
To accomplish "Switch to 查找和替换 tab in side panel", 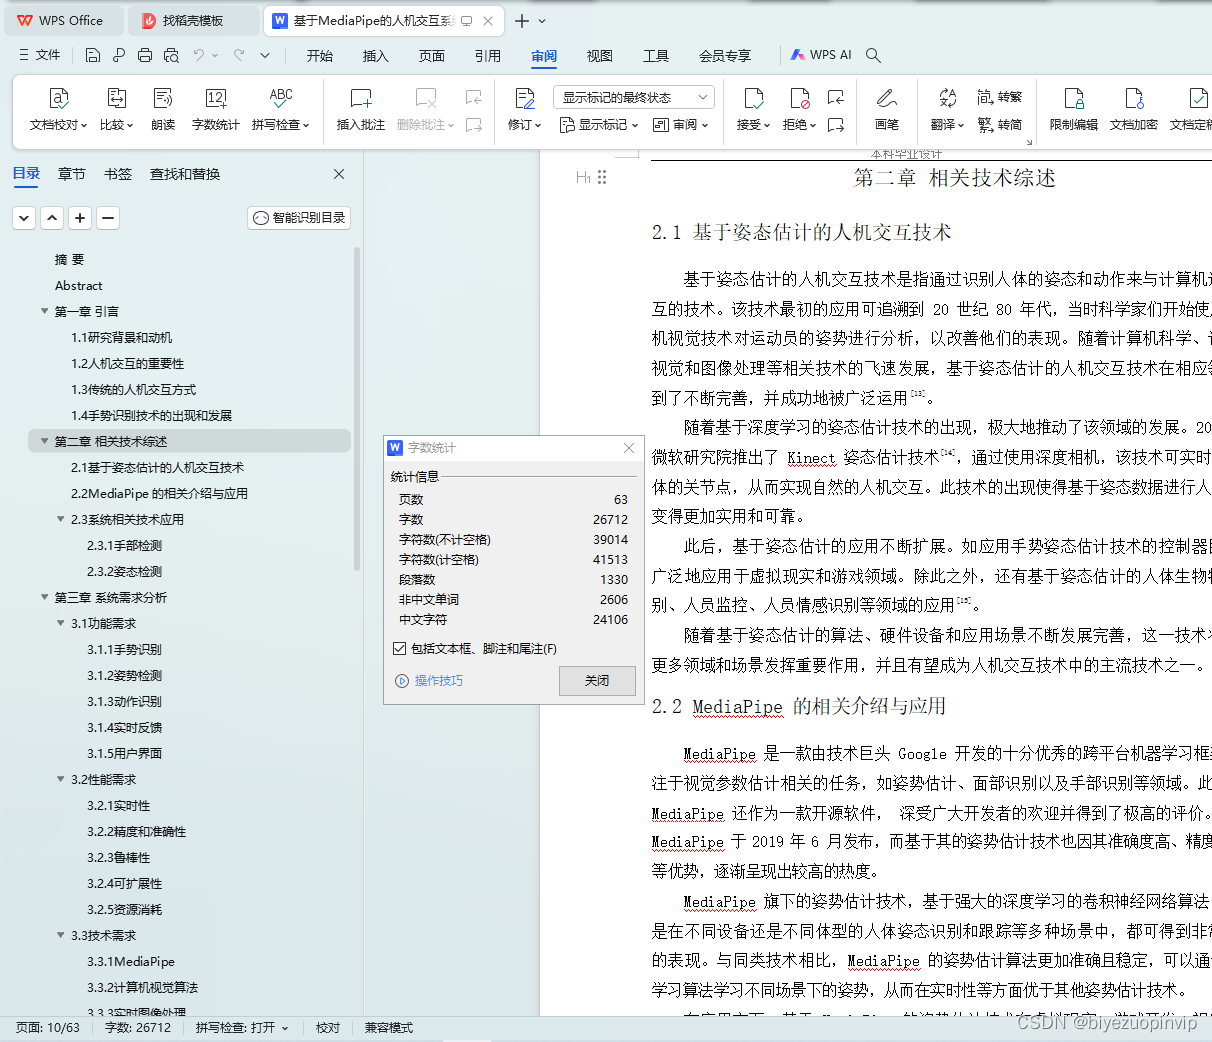I will click(185, 174).
